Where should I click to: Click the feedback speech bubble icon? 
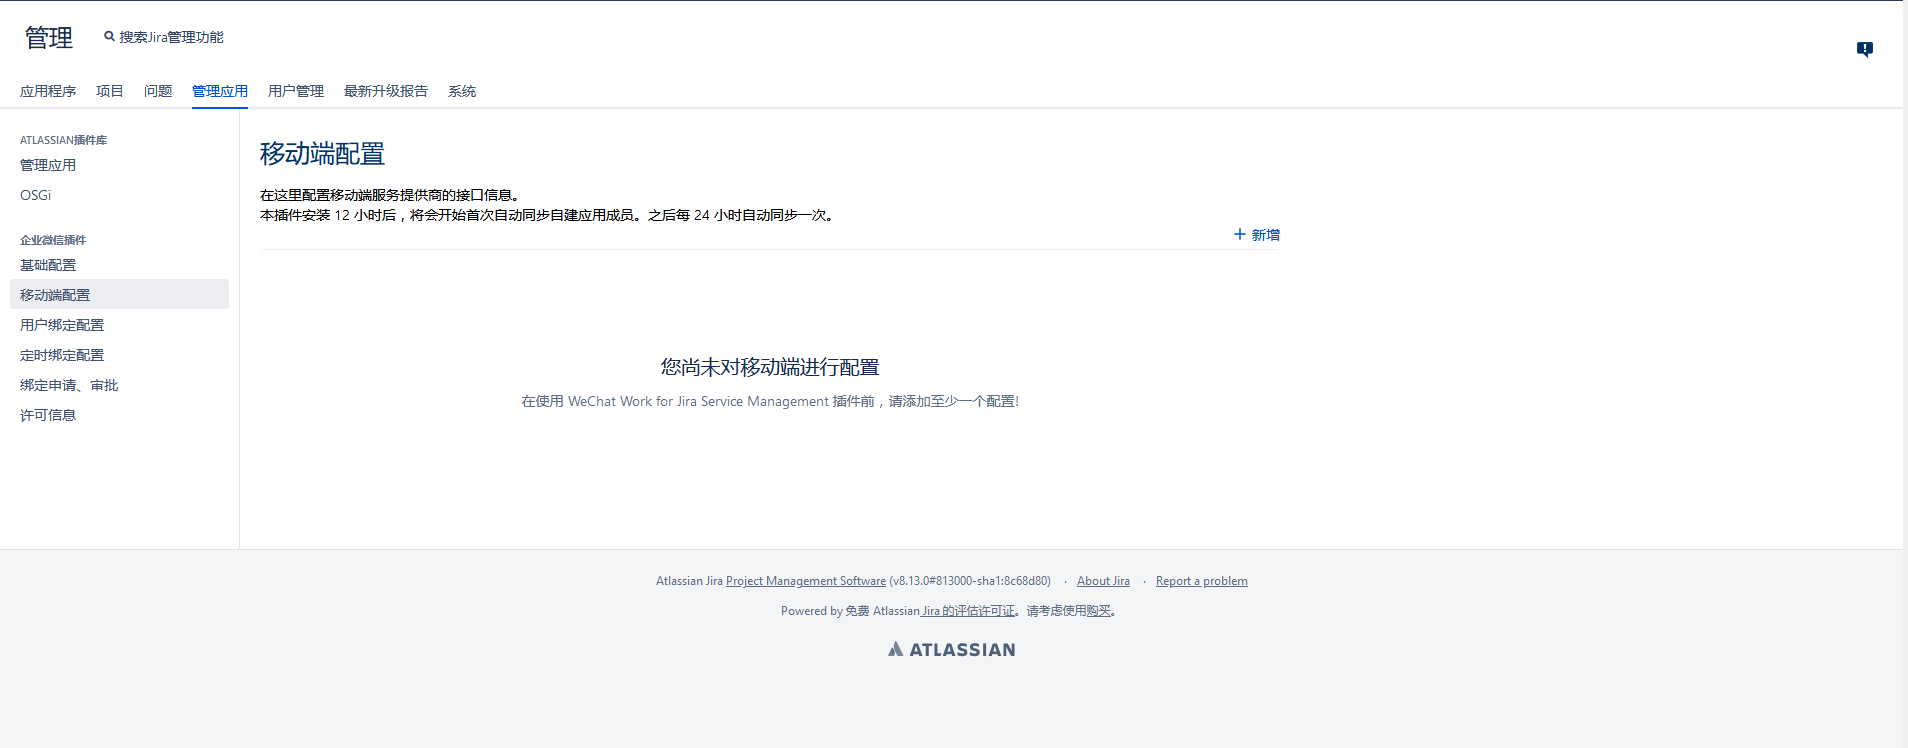(1864, 49)
